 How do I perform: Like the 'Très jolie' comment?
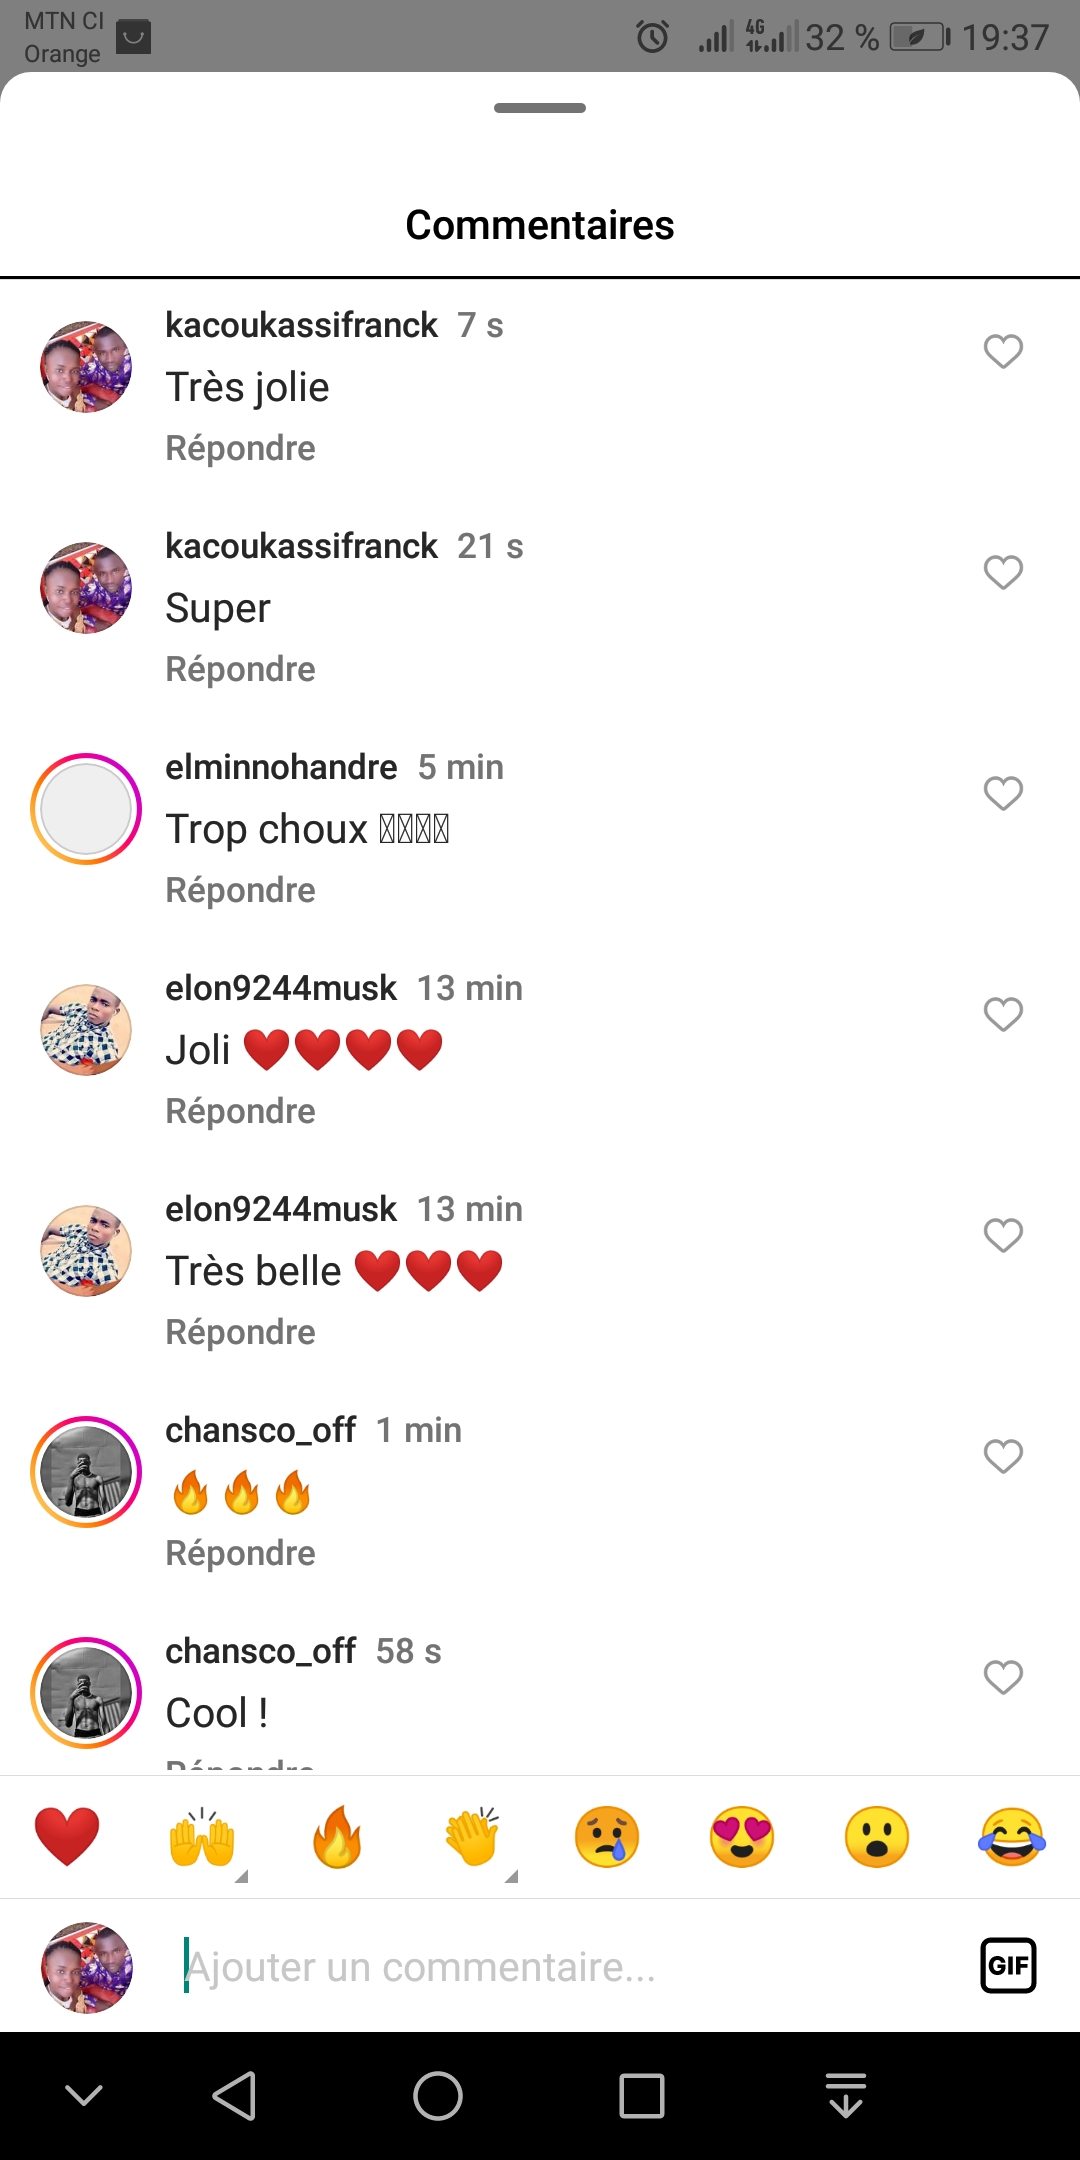point(1003,351)
